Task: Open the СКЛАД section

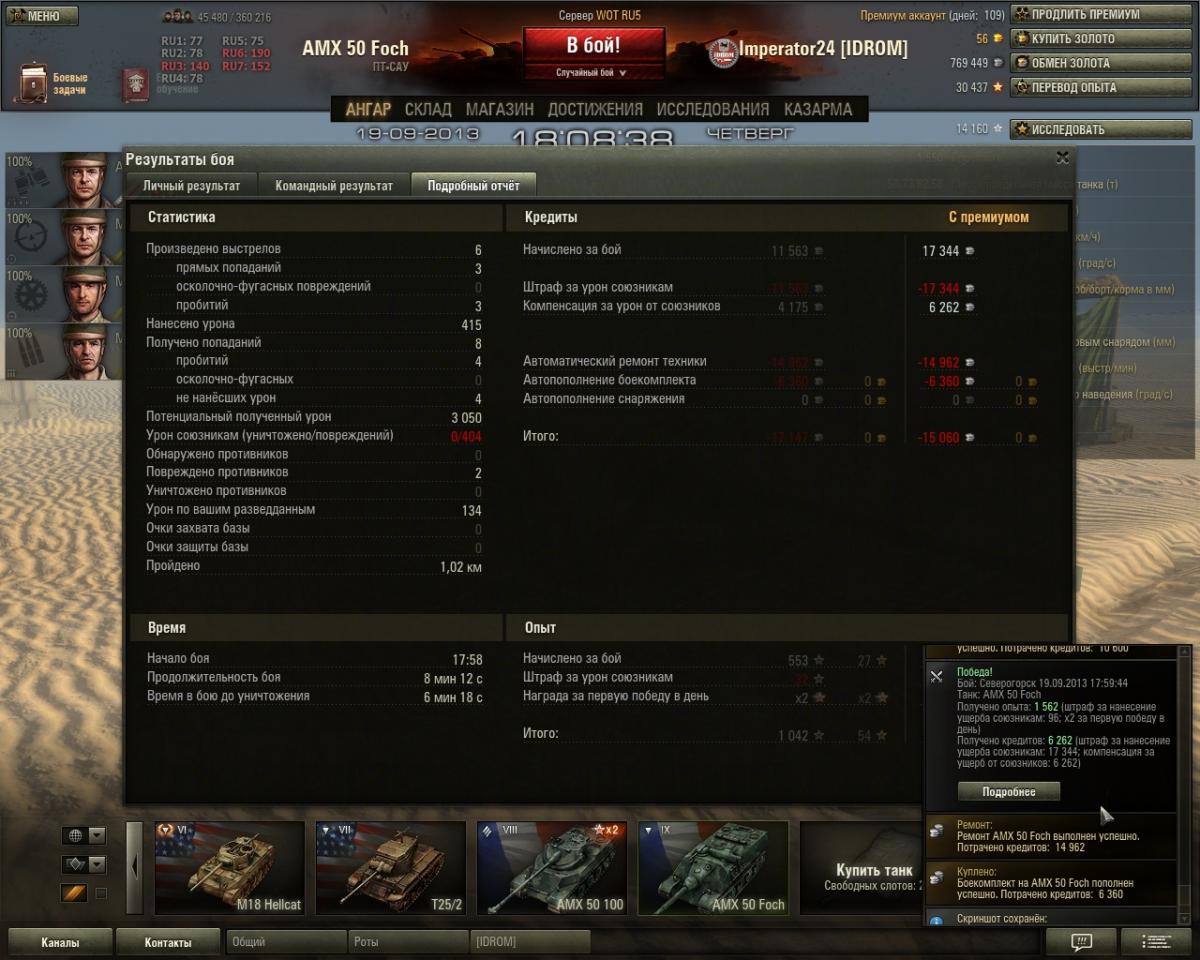Action: (428, 110)
